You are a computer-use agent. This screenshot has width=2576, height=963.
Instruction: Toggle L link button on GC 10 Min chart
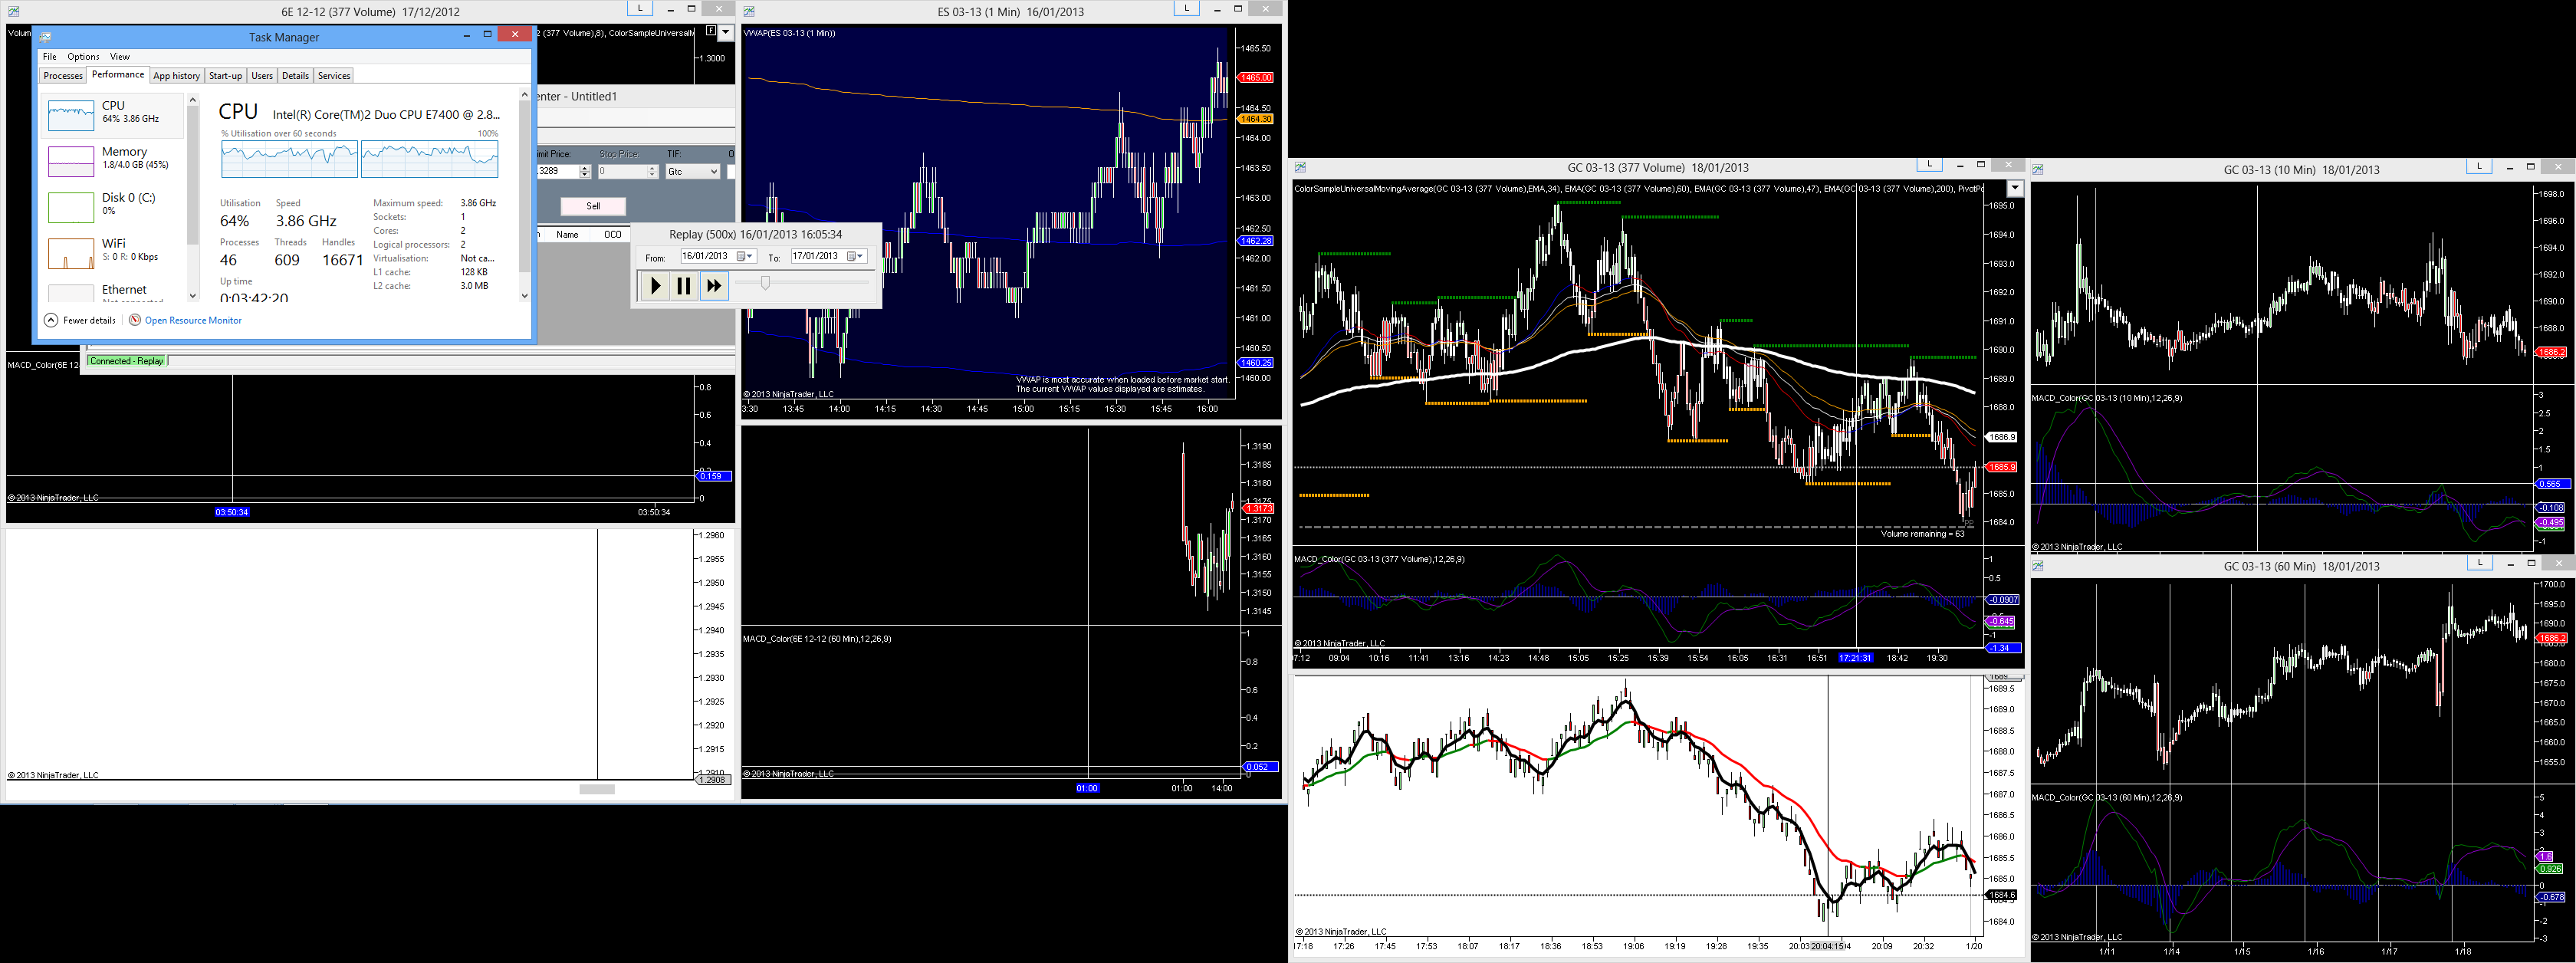click(2479, 166)
